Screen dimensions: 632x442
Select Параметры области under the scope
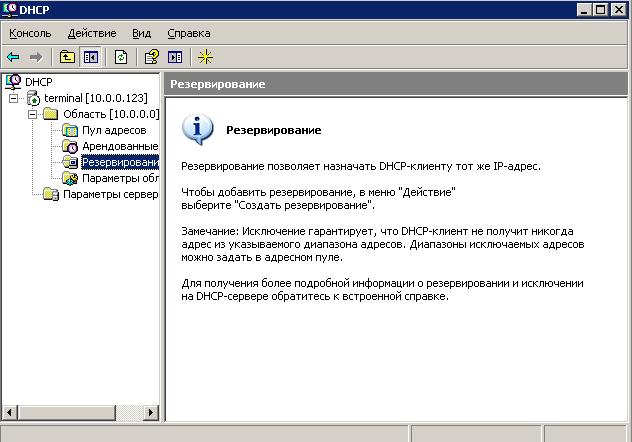pyautogui.click(x=119, y=178)
